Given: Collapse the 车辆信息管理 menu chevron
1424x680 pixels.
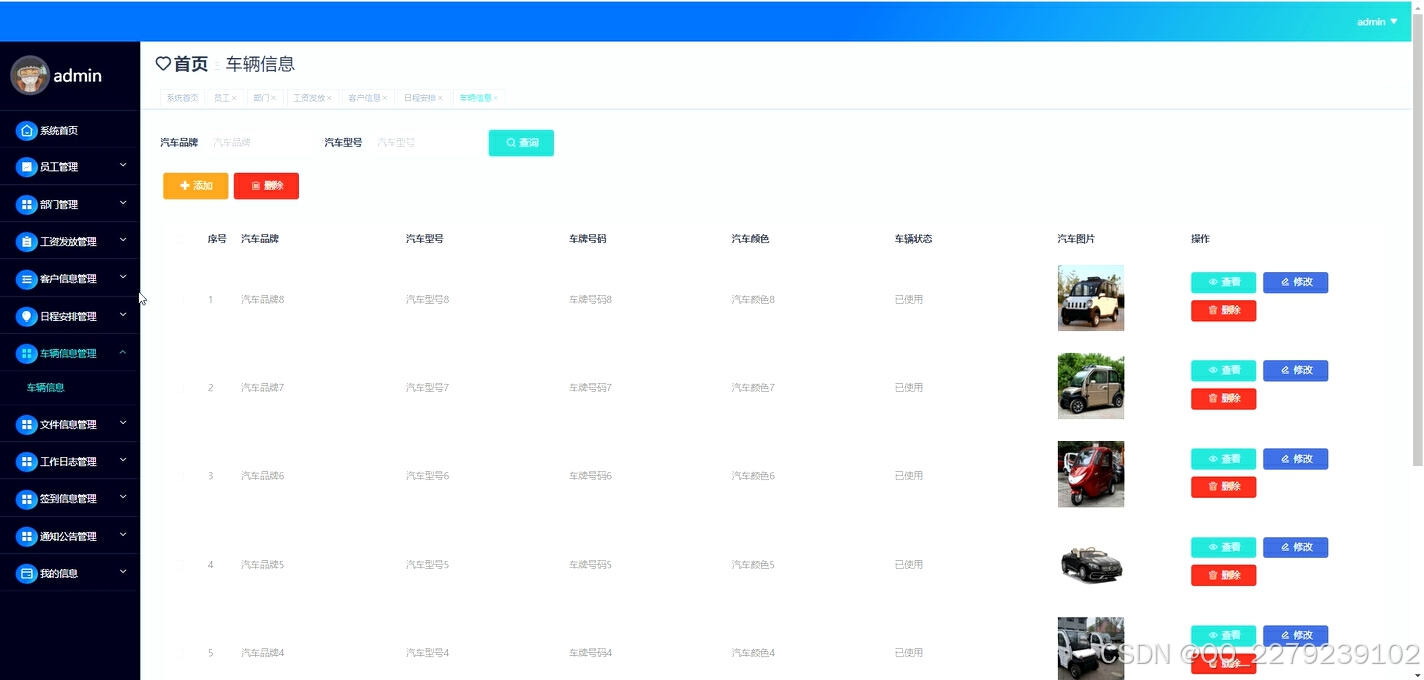Looking at the screenshot, I should coord(123,352).
